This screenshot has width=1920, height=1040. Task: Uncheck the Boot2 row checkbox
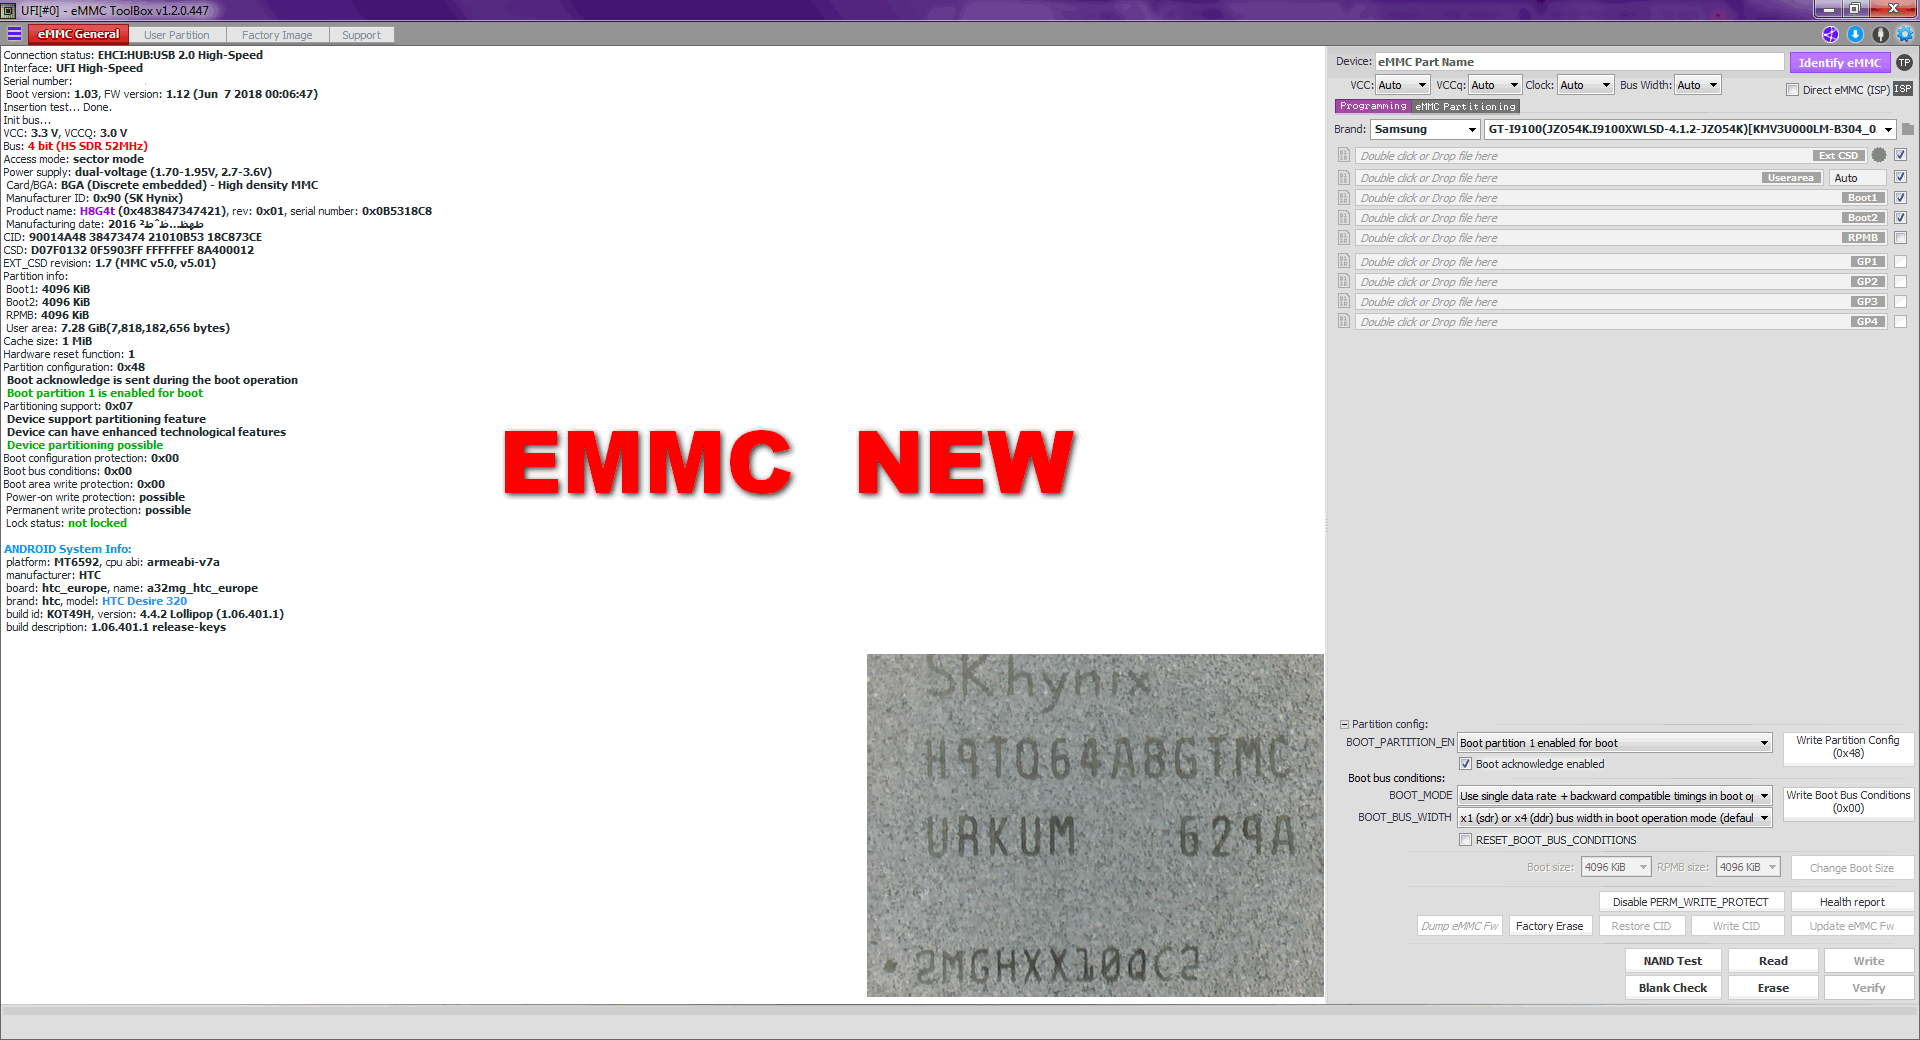pyautogui.click(x=1900, y=217)
